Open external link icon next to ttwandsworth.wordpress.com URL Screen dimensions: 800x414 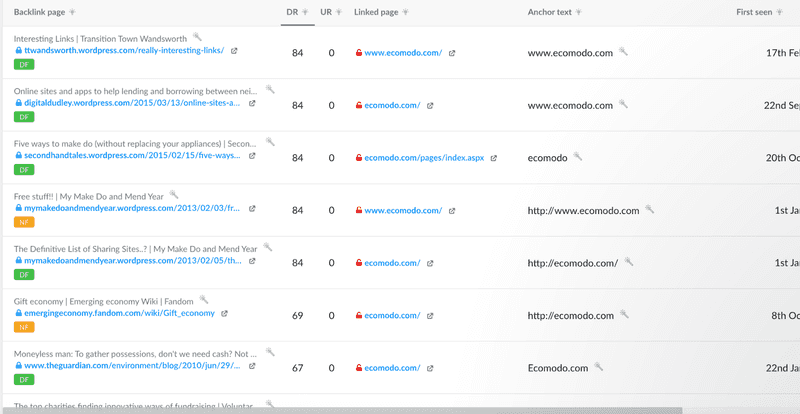[234, 51]
